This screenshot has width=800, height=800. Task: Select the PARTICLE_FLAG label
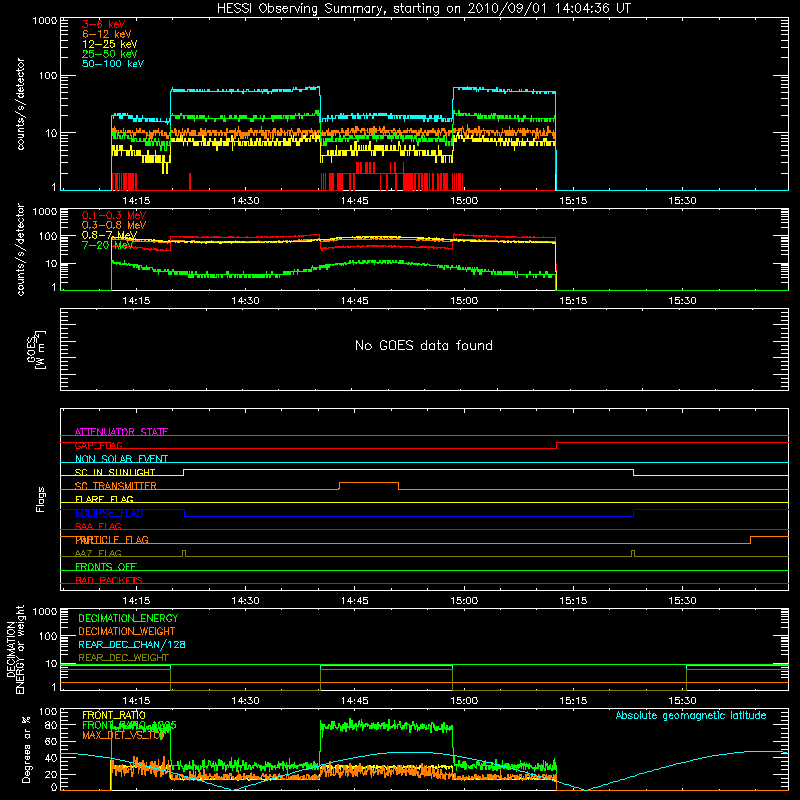coord(112,540)
